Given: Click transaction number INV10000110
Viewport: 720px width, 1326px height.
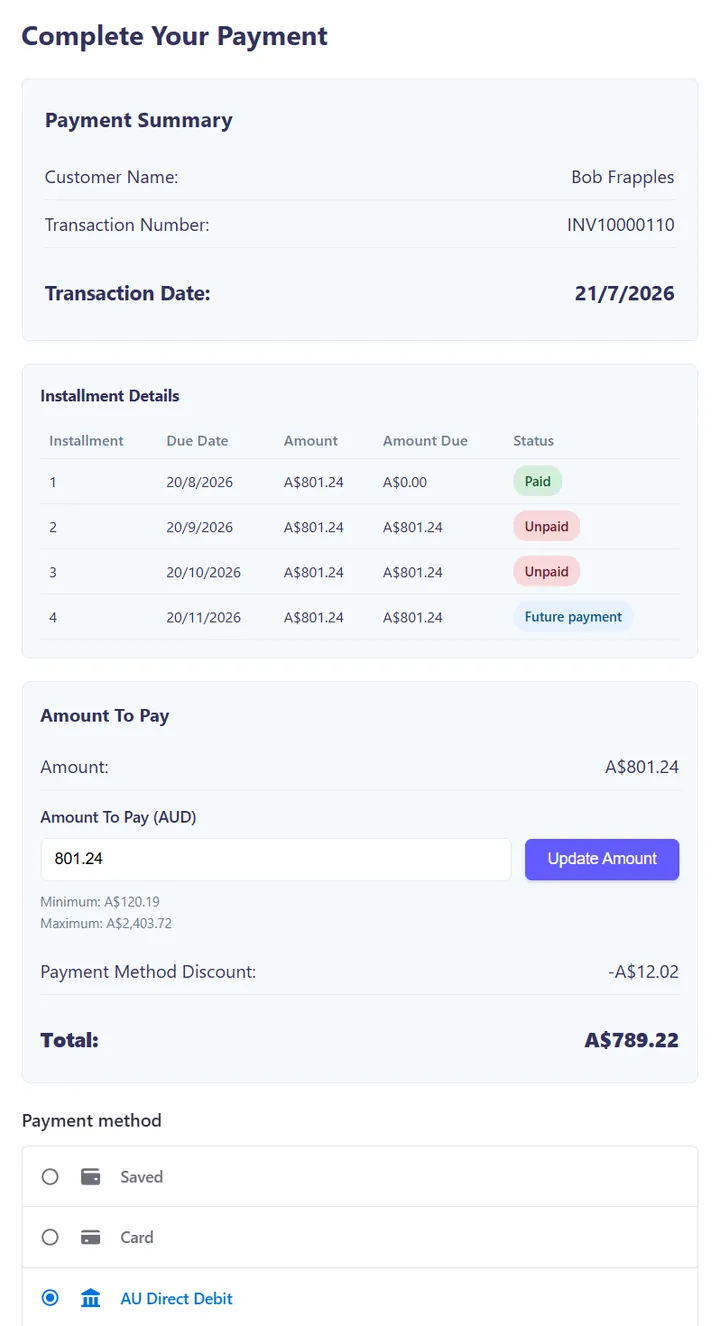Looking at the screenshot, I should pyautogui.click(x=621, y=225).
